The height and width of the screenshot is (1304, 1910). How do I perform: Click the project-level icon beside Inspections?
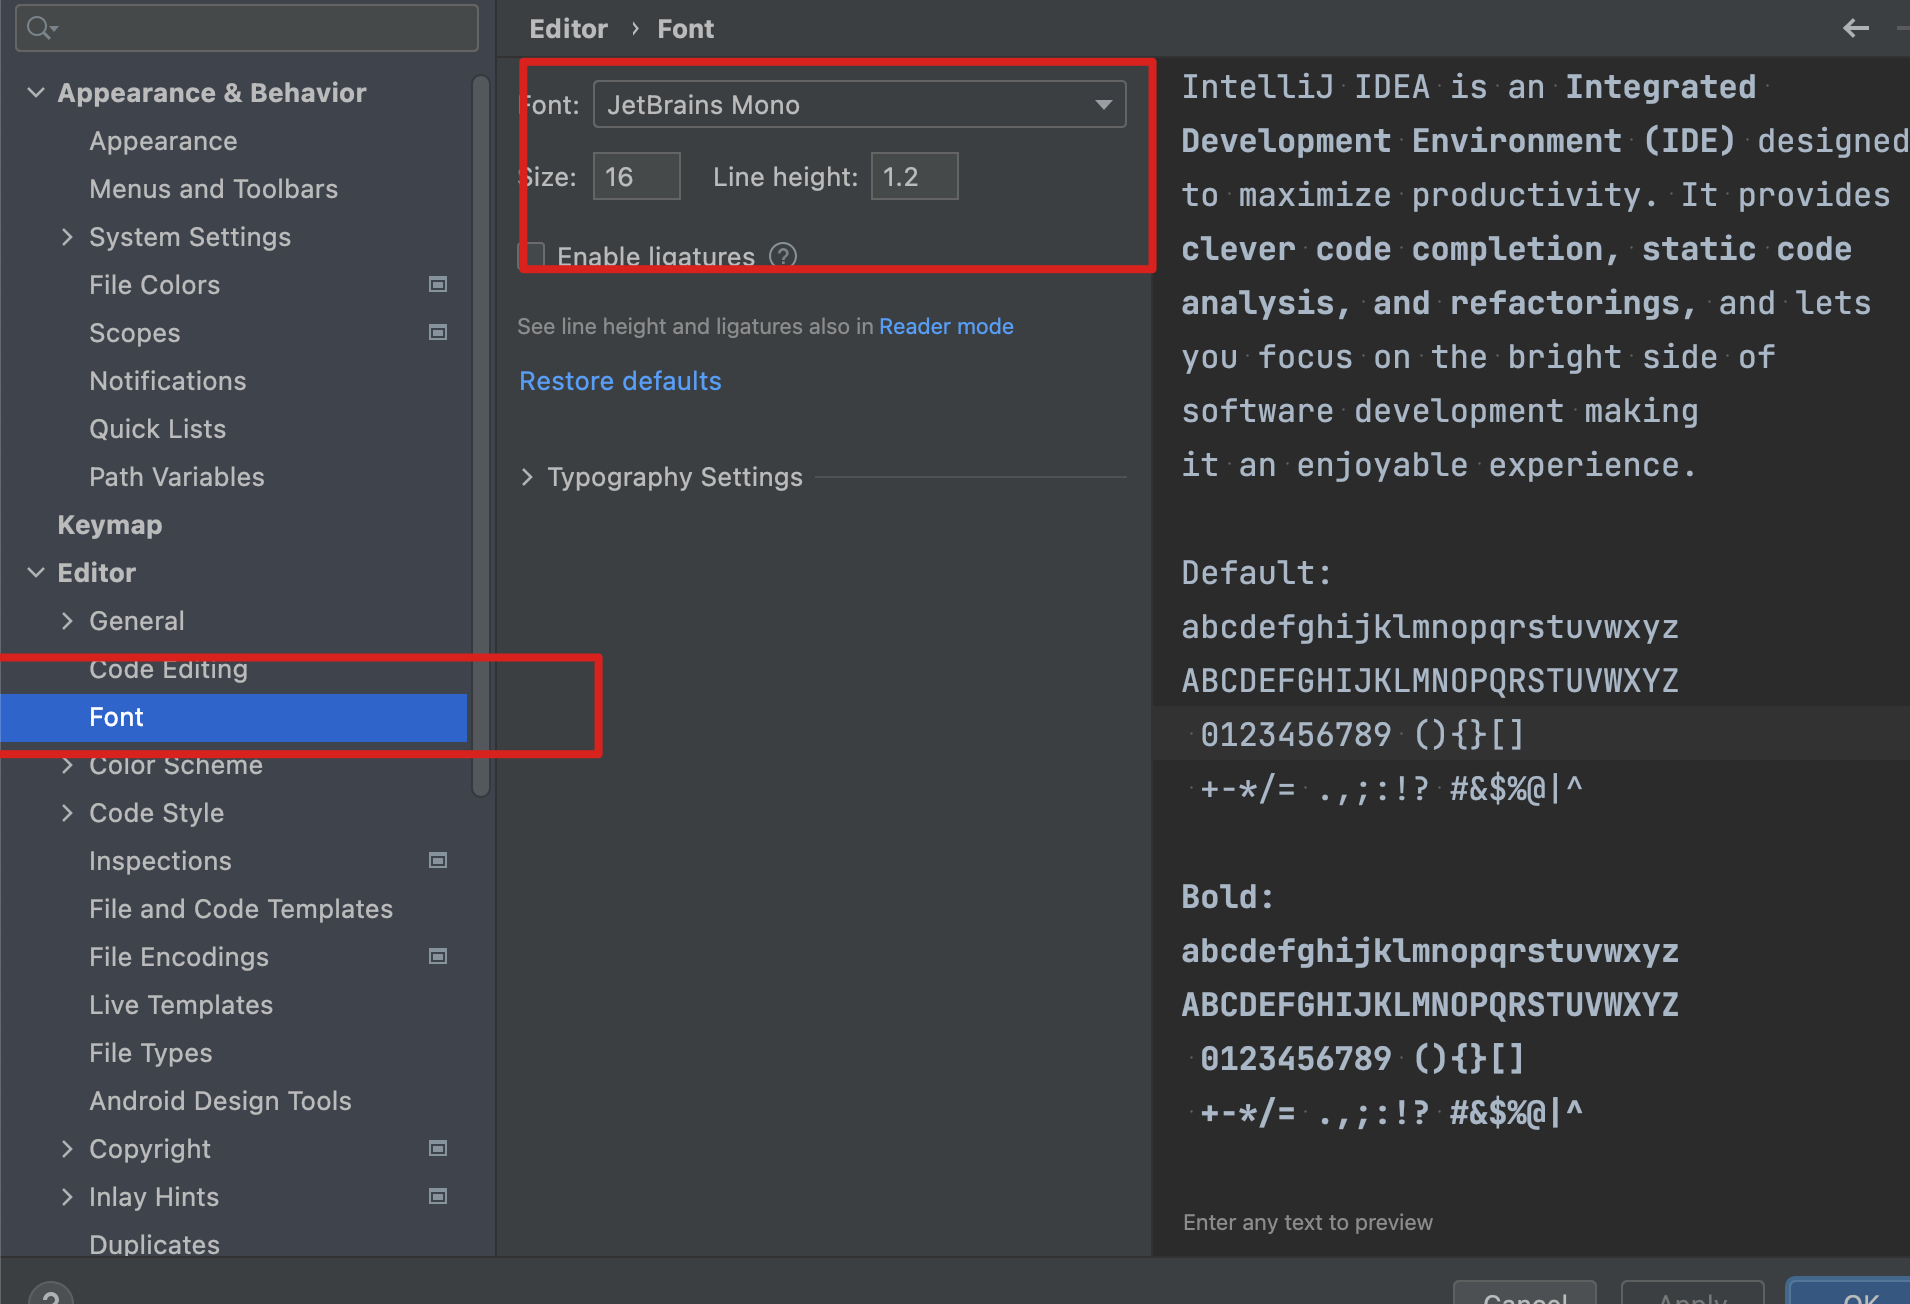[x=438, y=860]
